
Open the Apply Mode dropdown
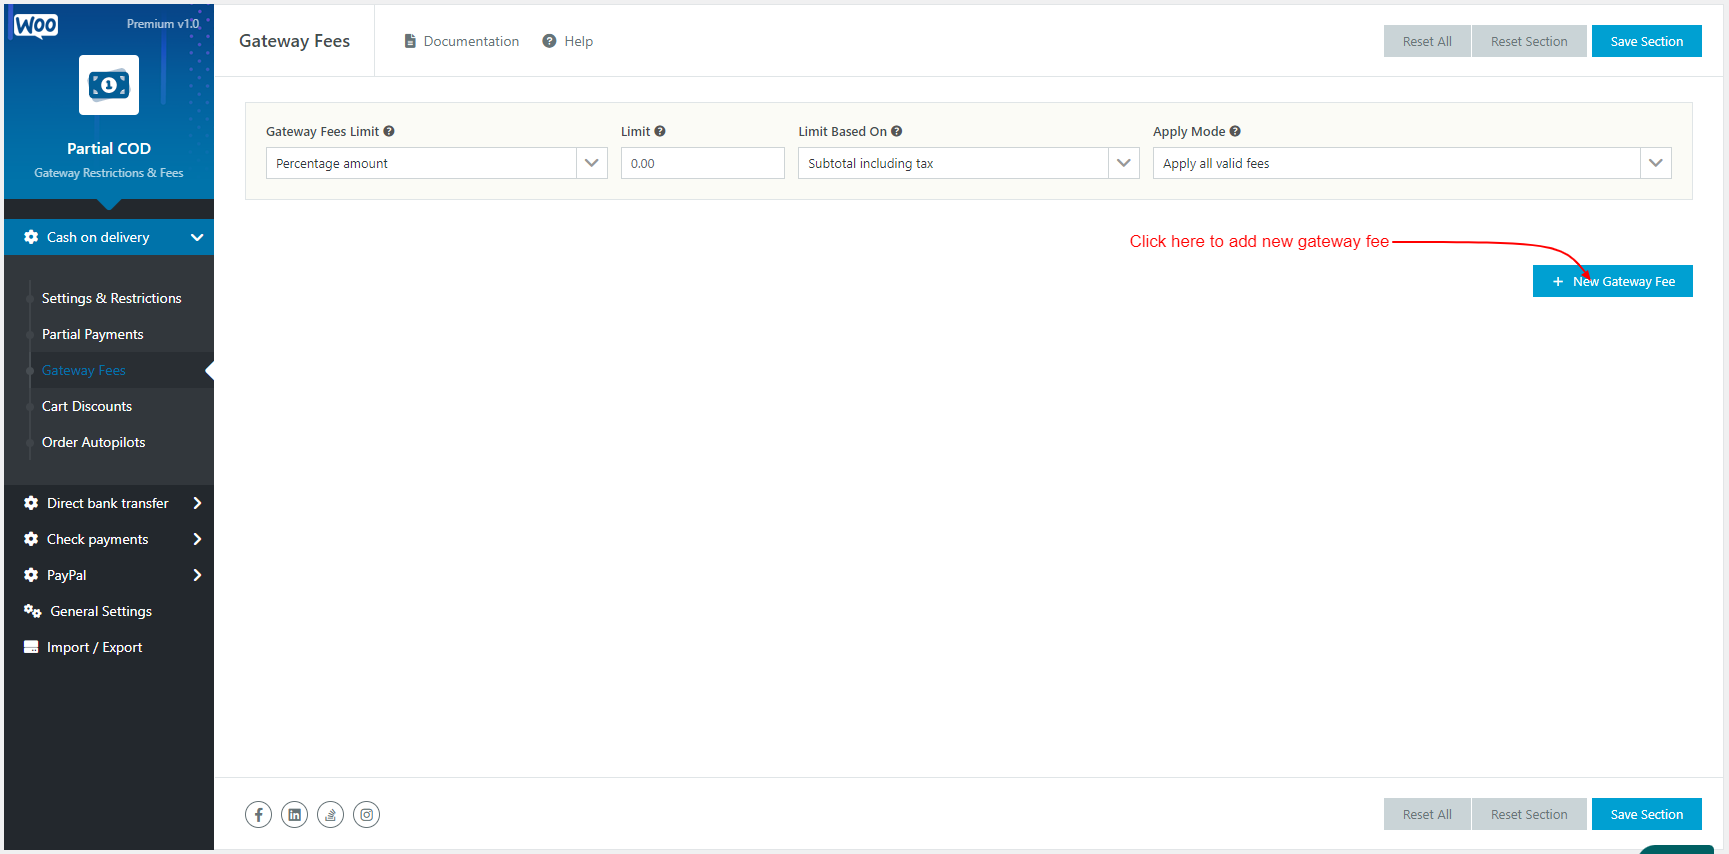pos(1412,163)
